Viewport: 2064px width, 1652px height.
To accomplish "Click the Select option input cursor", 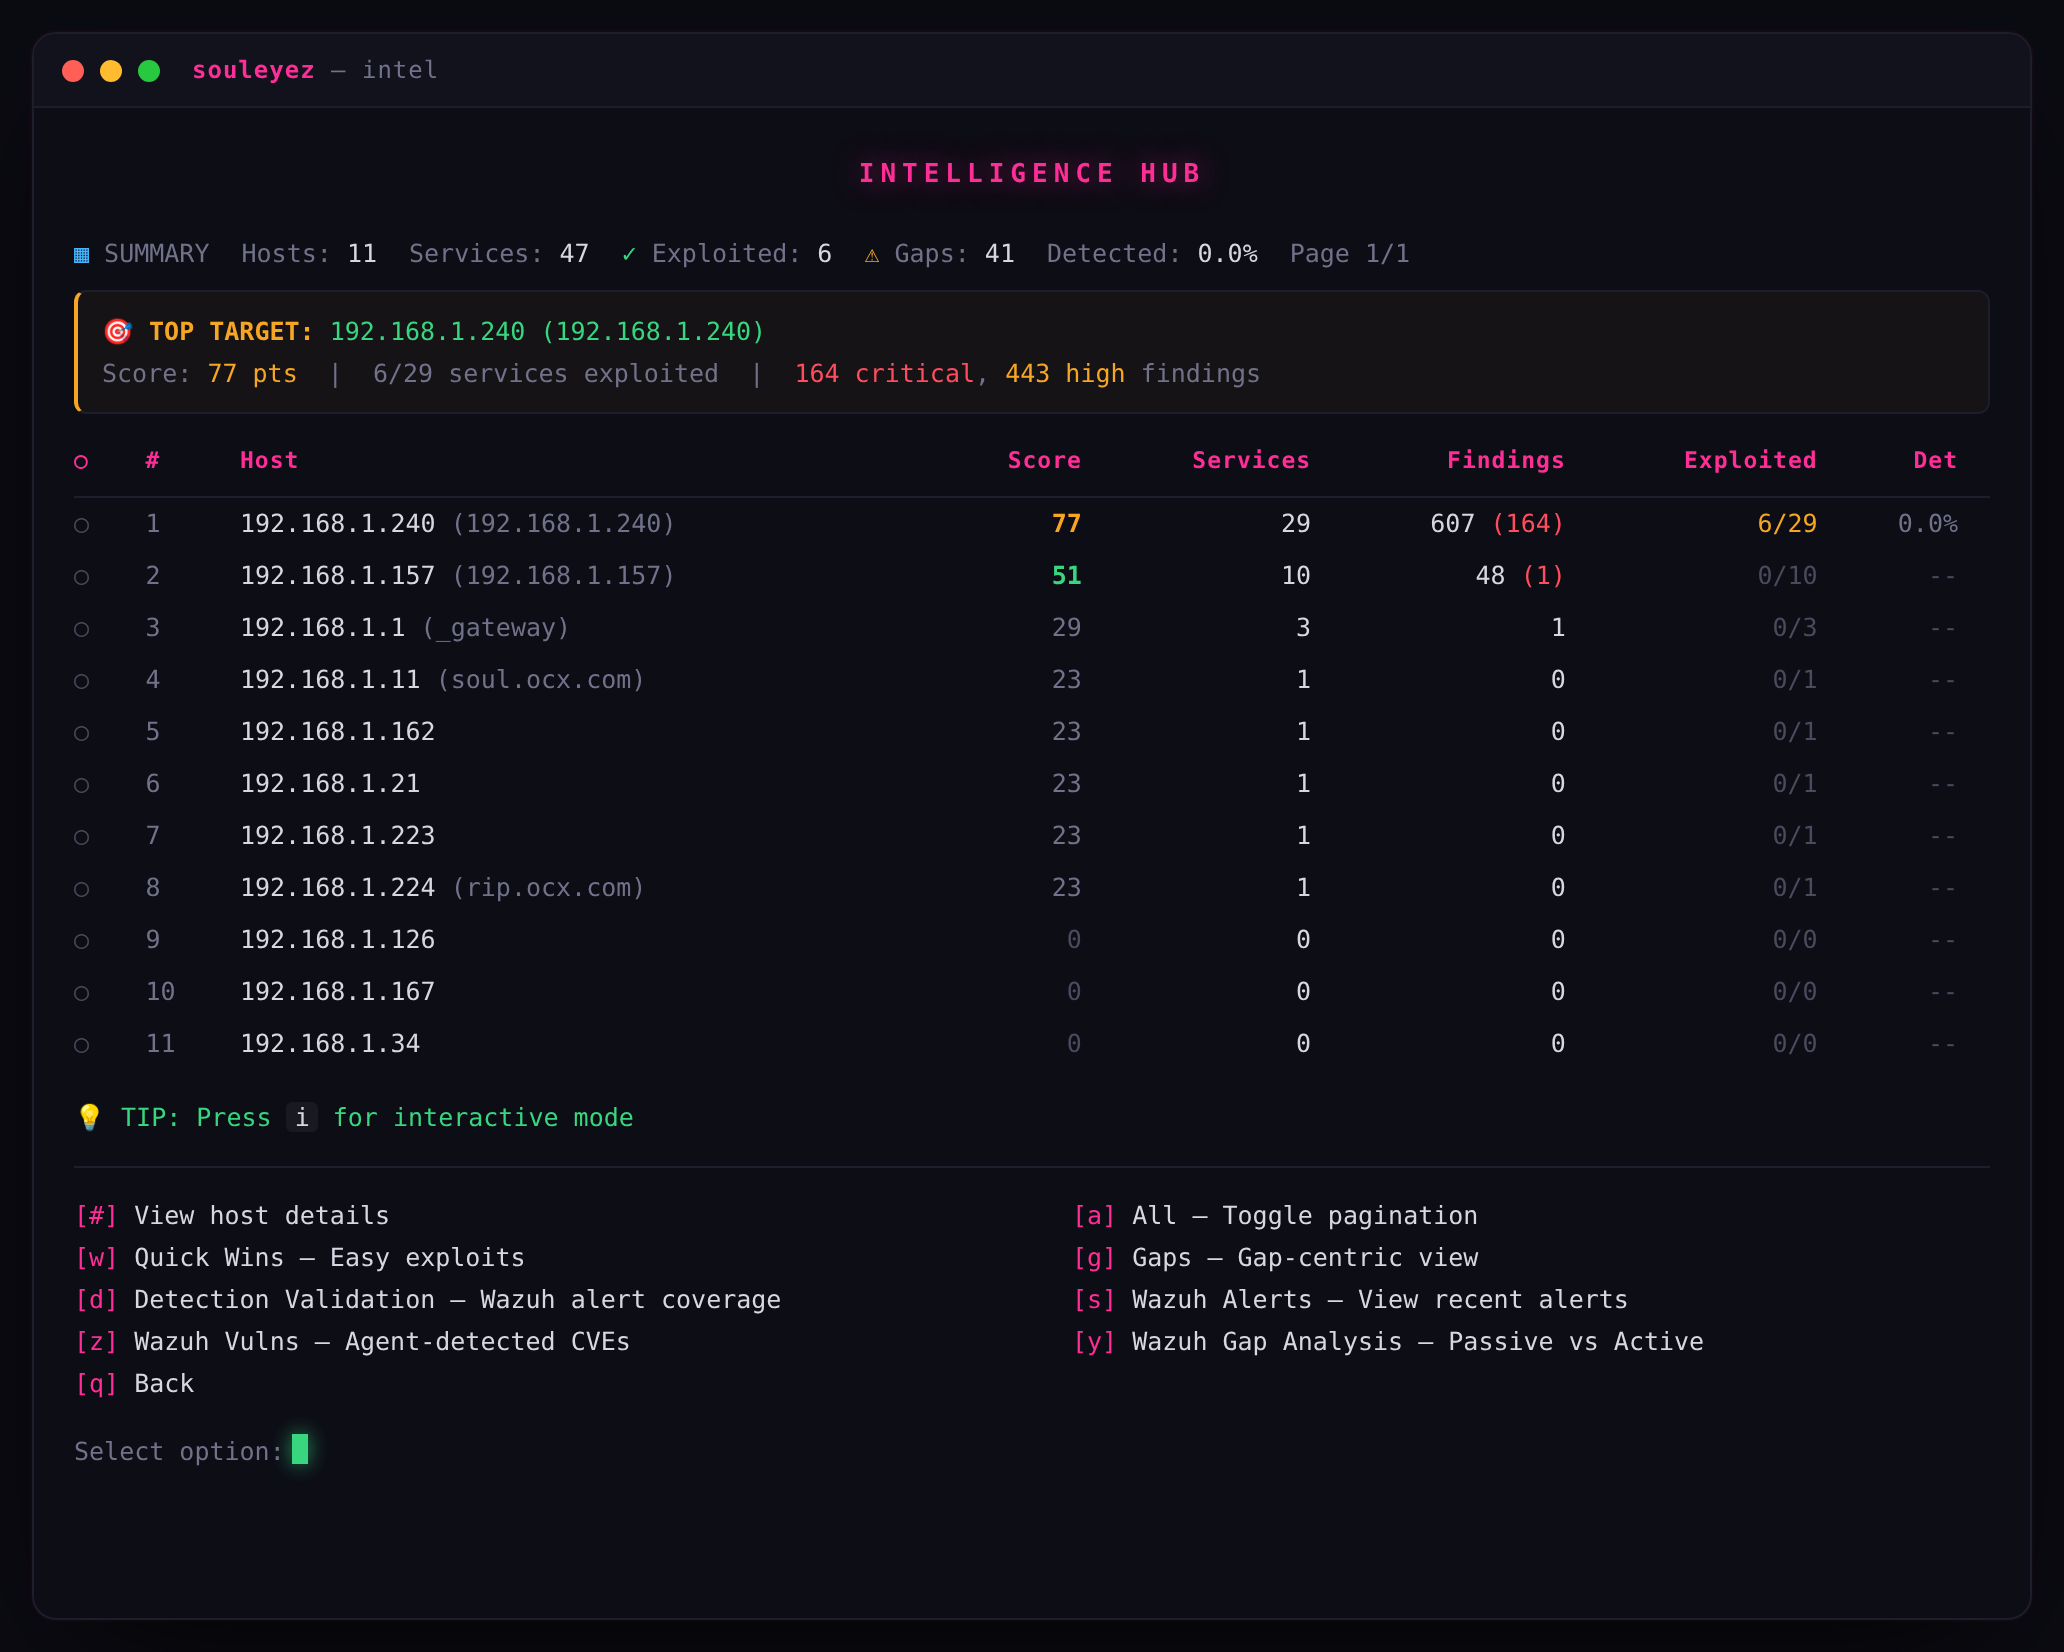I will [x=300, y=1449].
